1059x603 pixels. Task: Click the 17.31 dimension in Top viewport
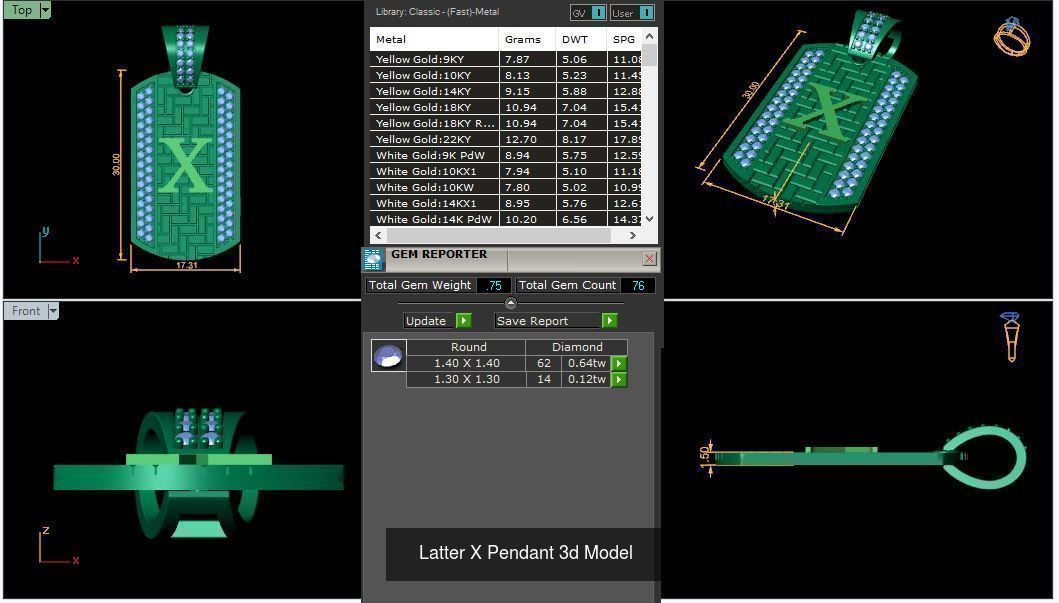[x=186, y=265]
